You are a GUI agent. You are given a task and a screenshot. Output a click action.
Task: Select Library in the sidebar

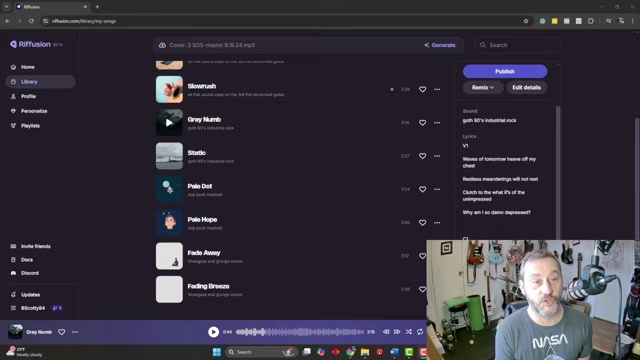40,82
